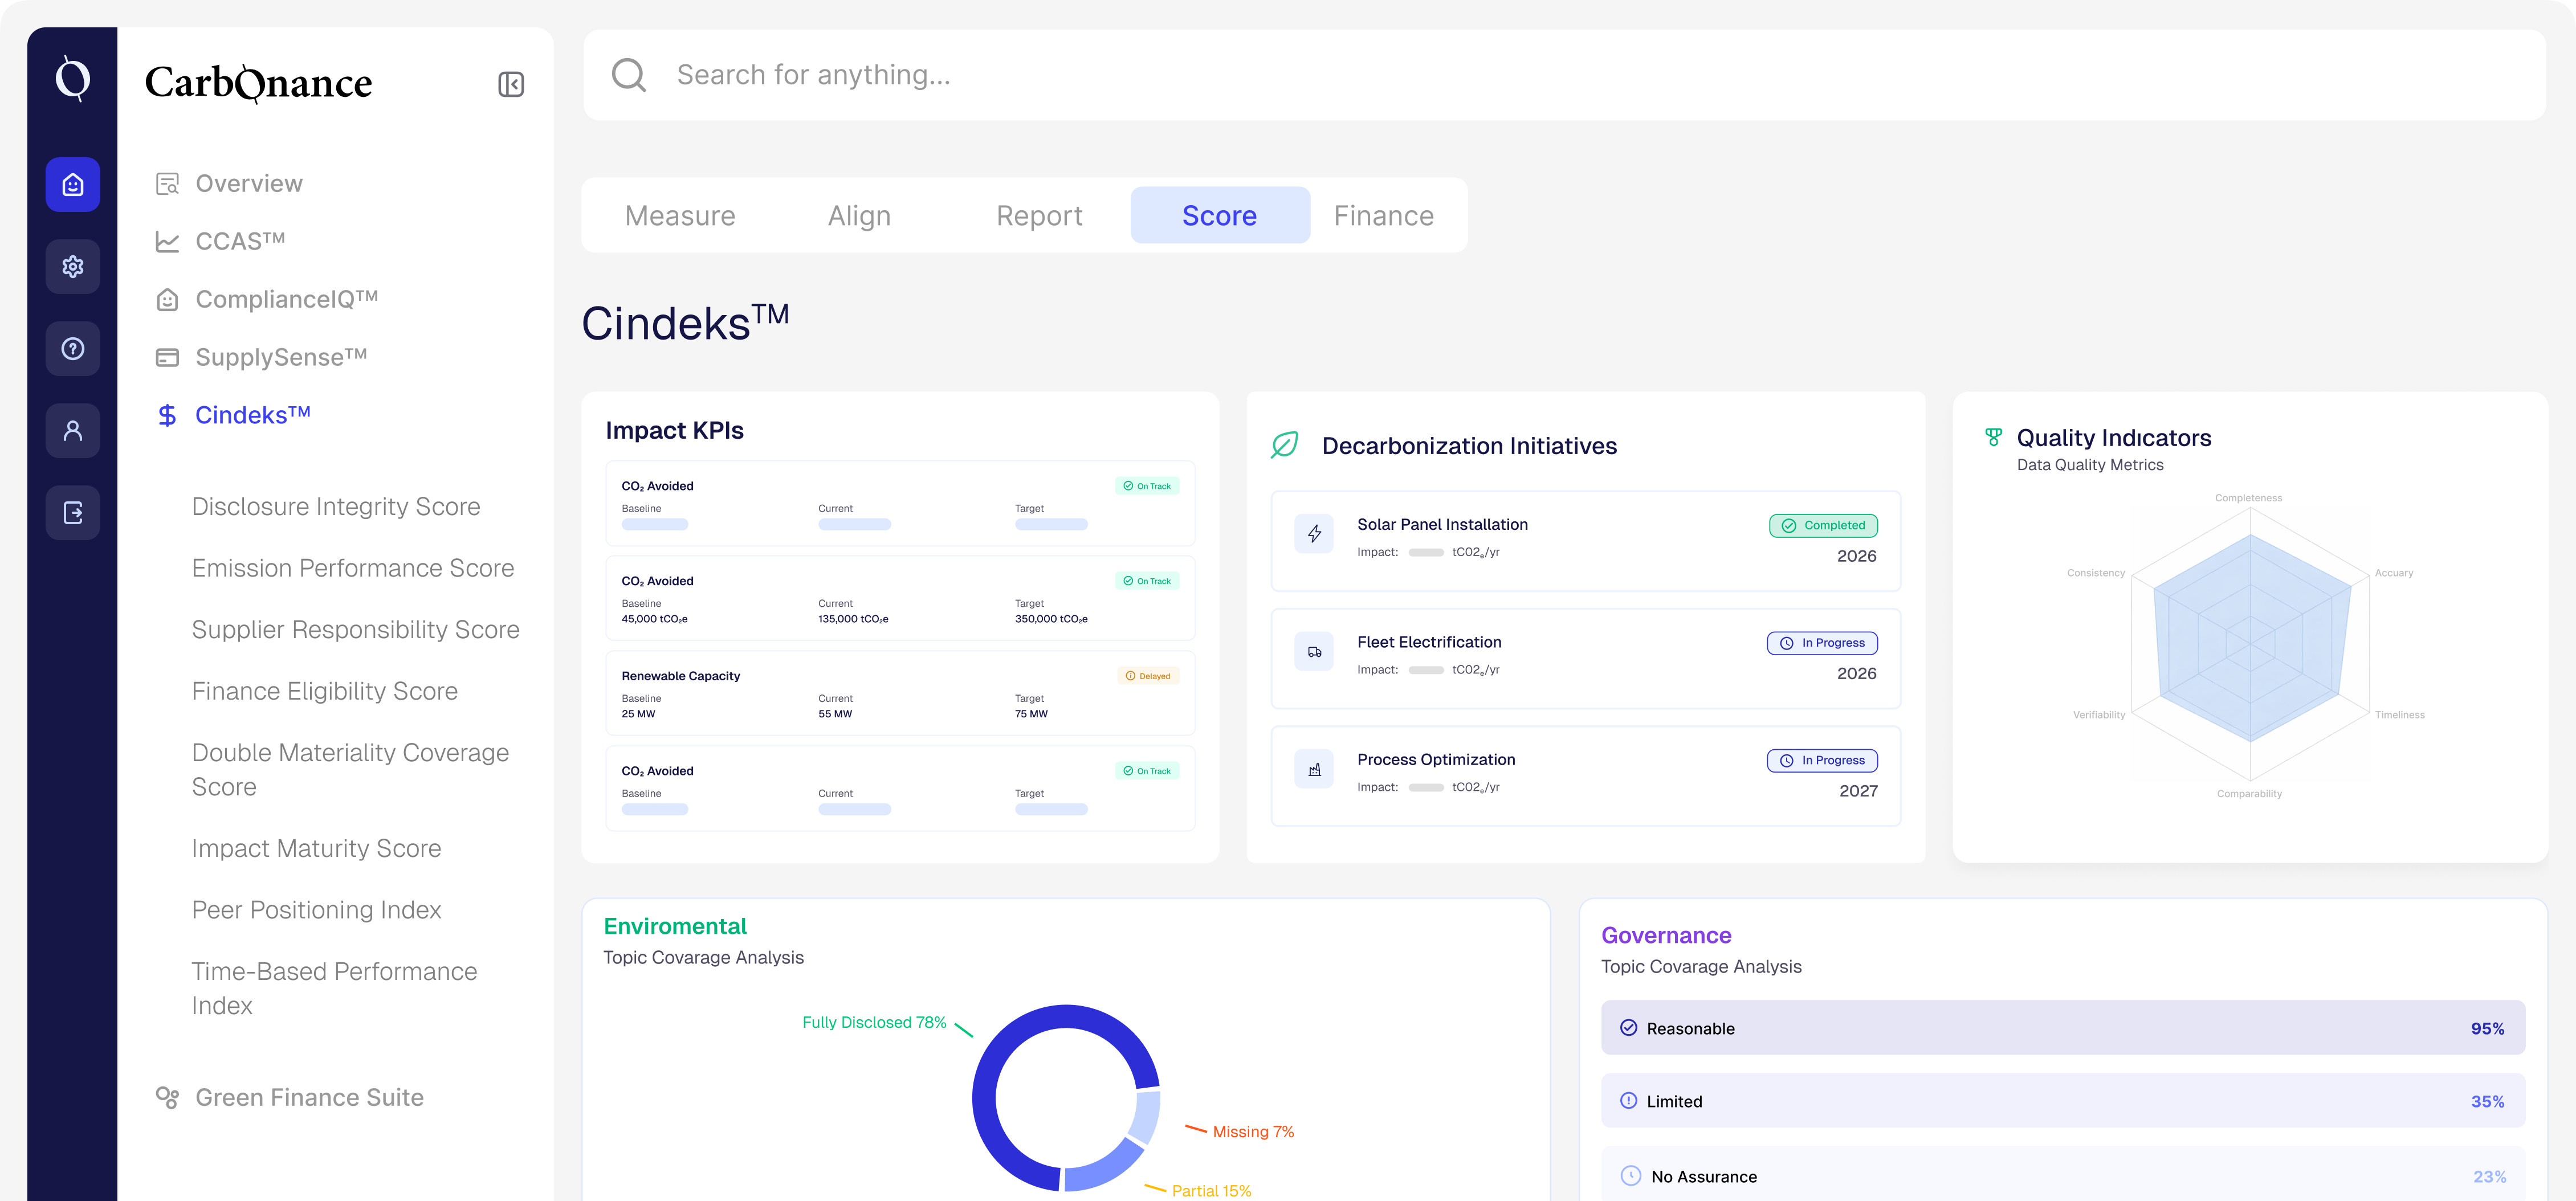The width and height of the screenshot is (2576, 1201).
Task: Open the Disclosure Integrity Score page
Action: [336, 506]
